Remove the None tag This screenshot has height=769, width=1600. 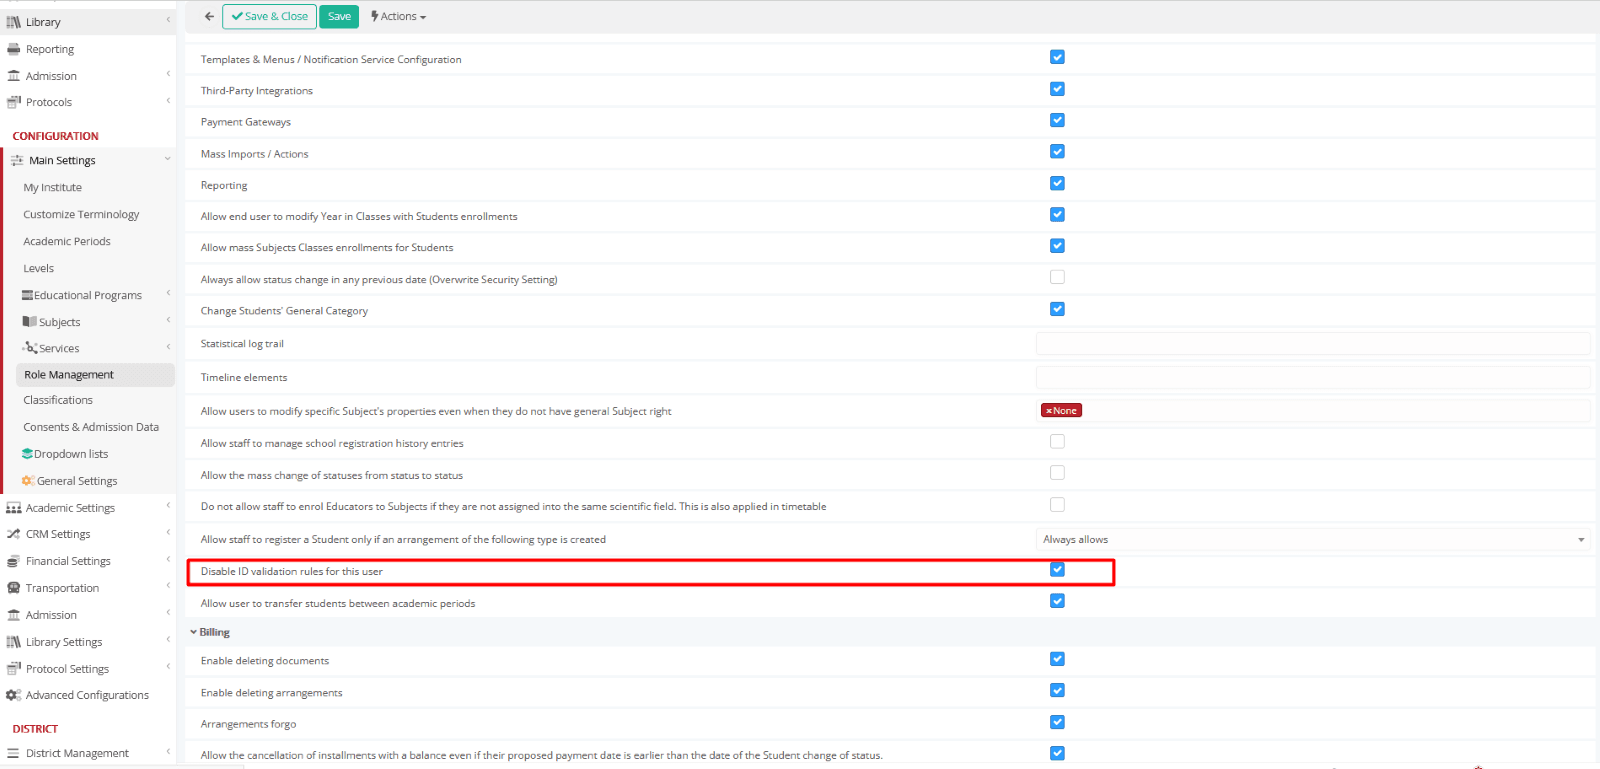point(1048,411)
